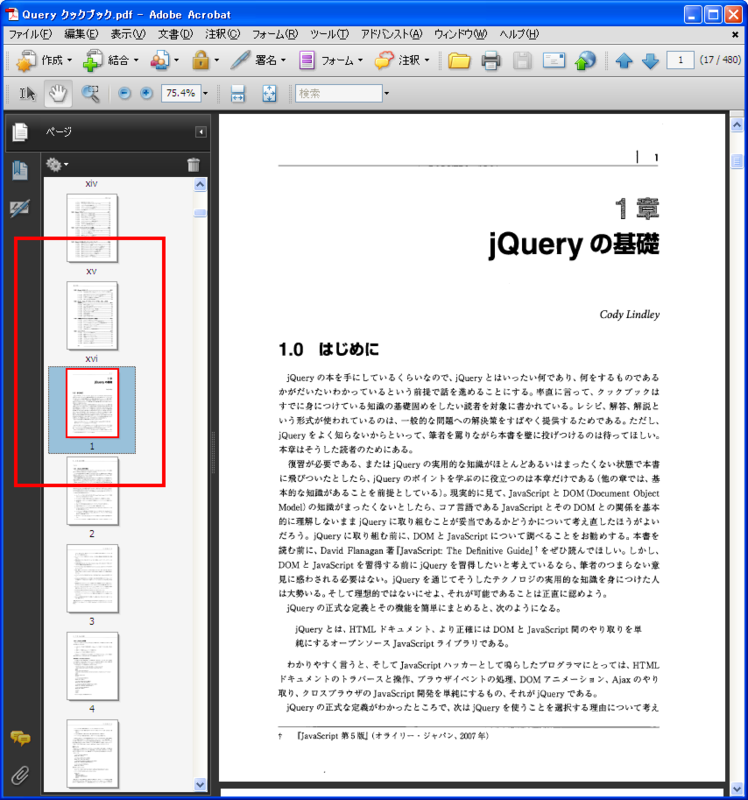Select the page 3 thumbnail
Image resolution: width=748 pixels, height=800 pixels.
92,579
